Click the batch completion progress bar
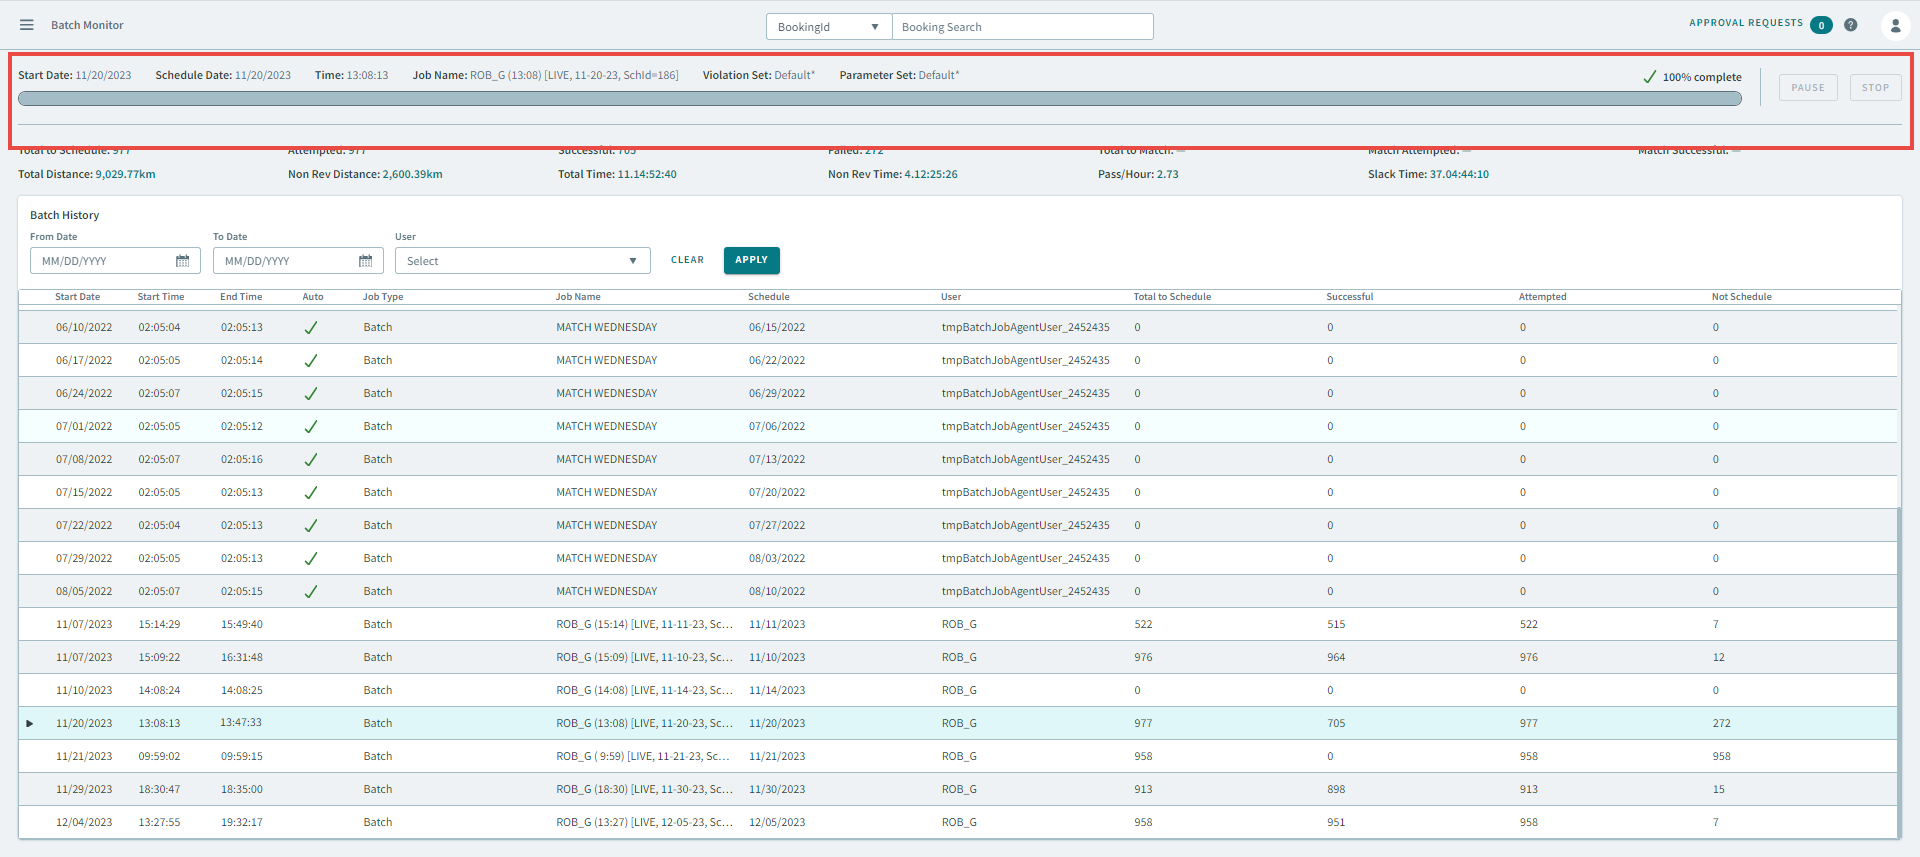 [880, 99]
